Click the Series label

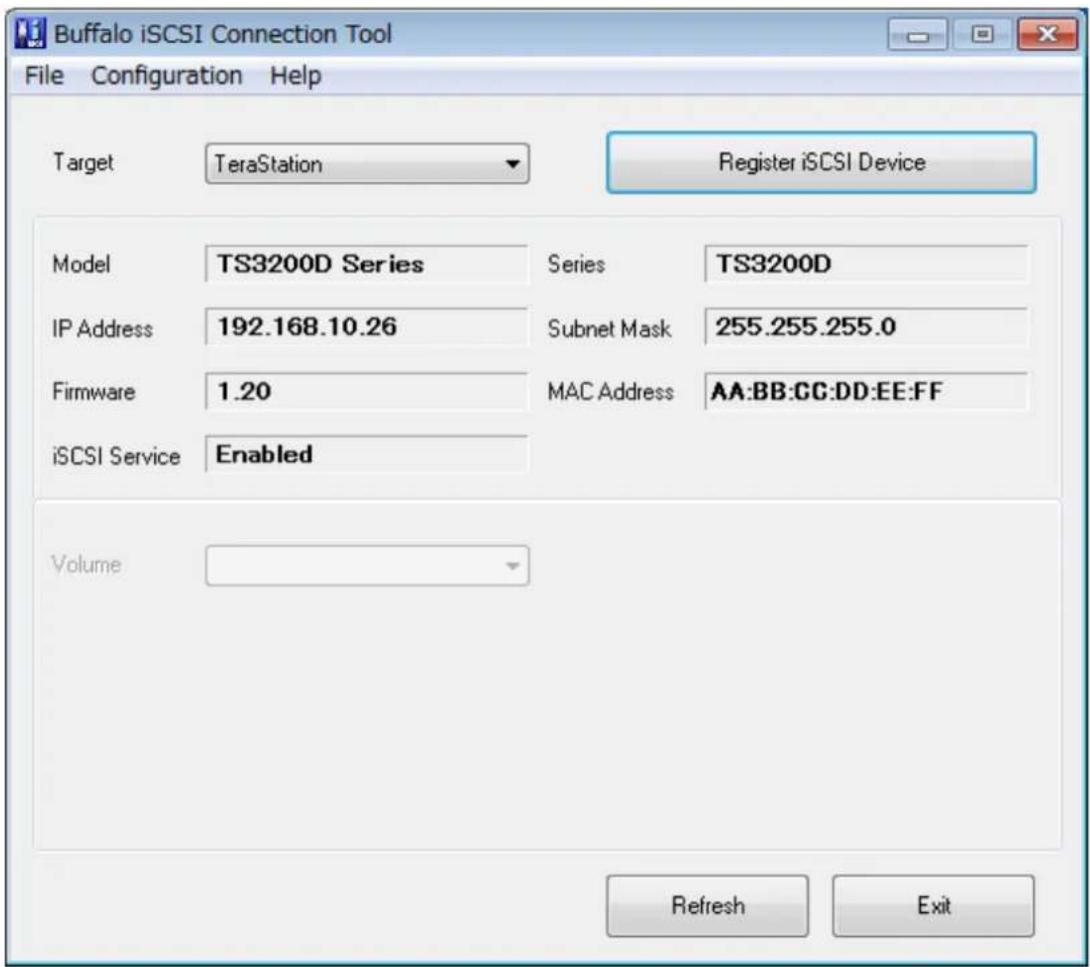click(x=576, y=264)
